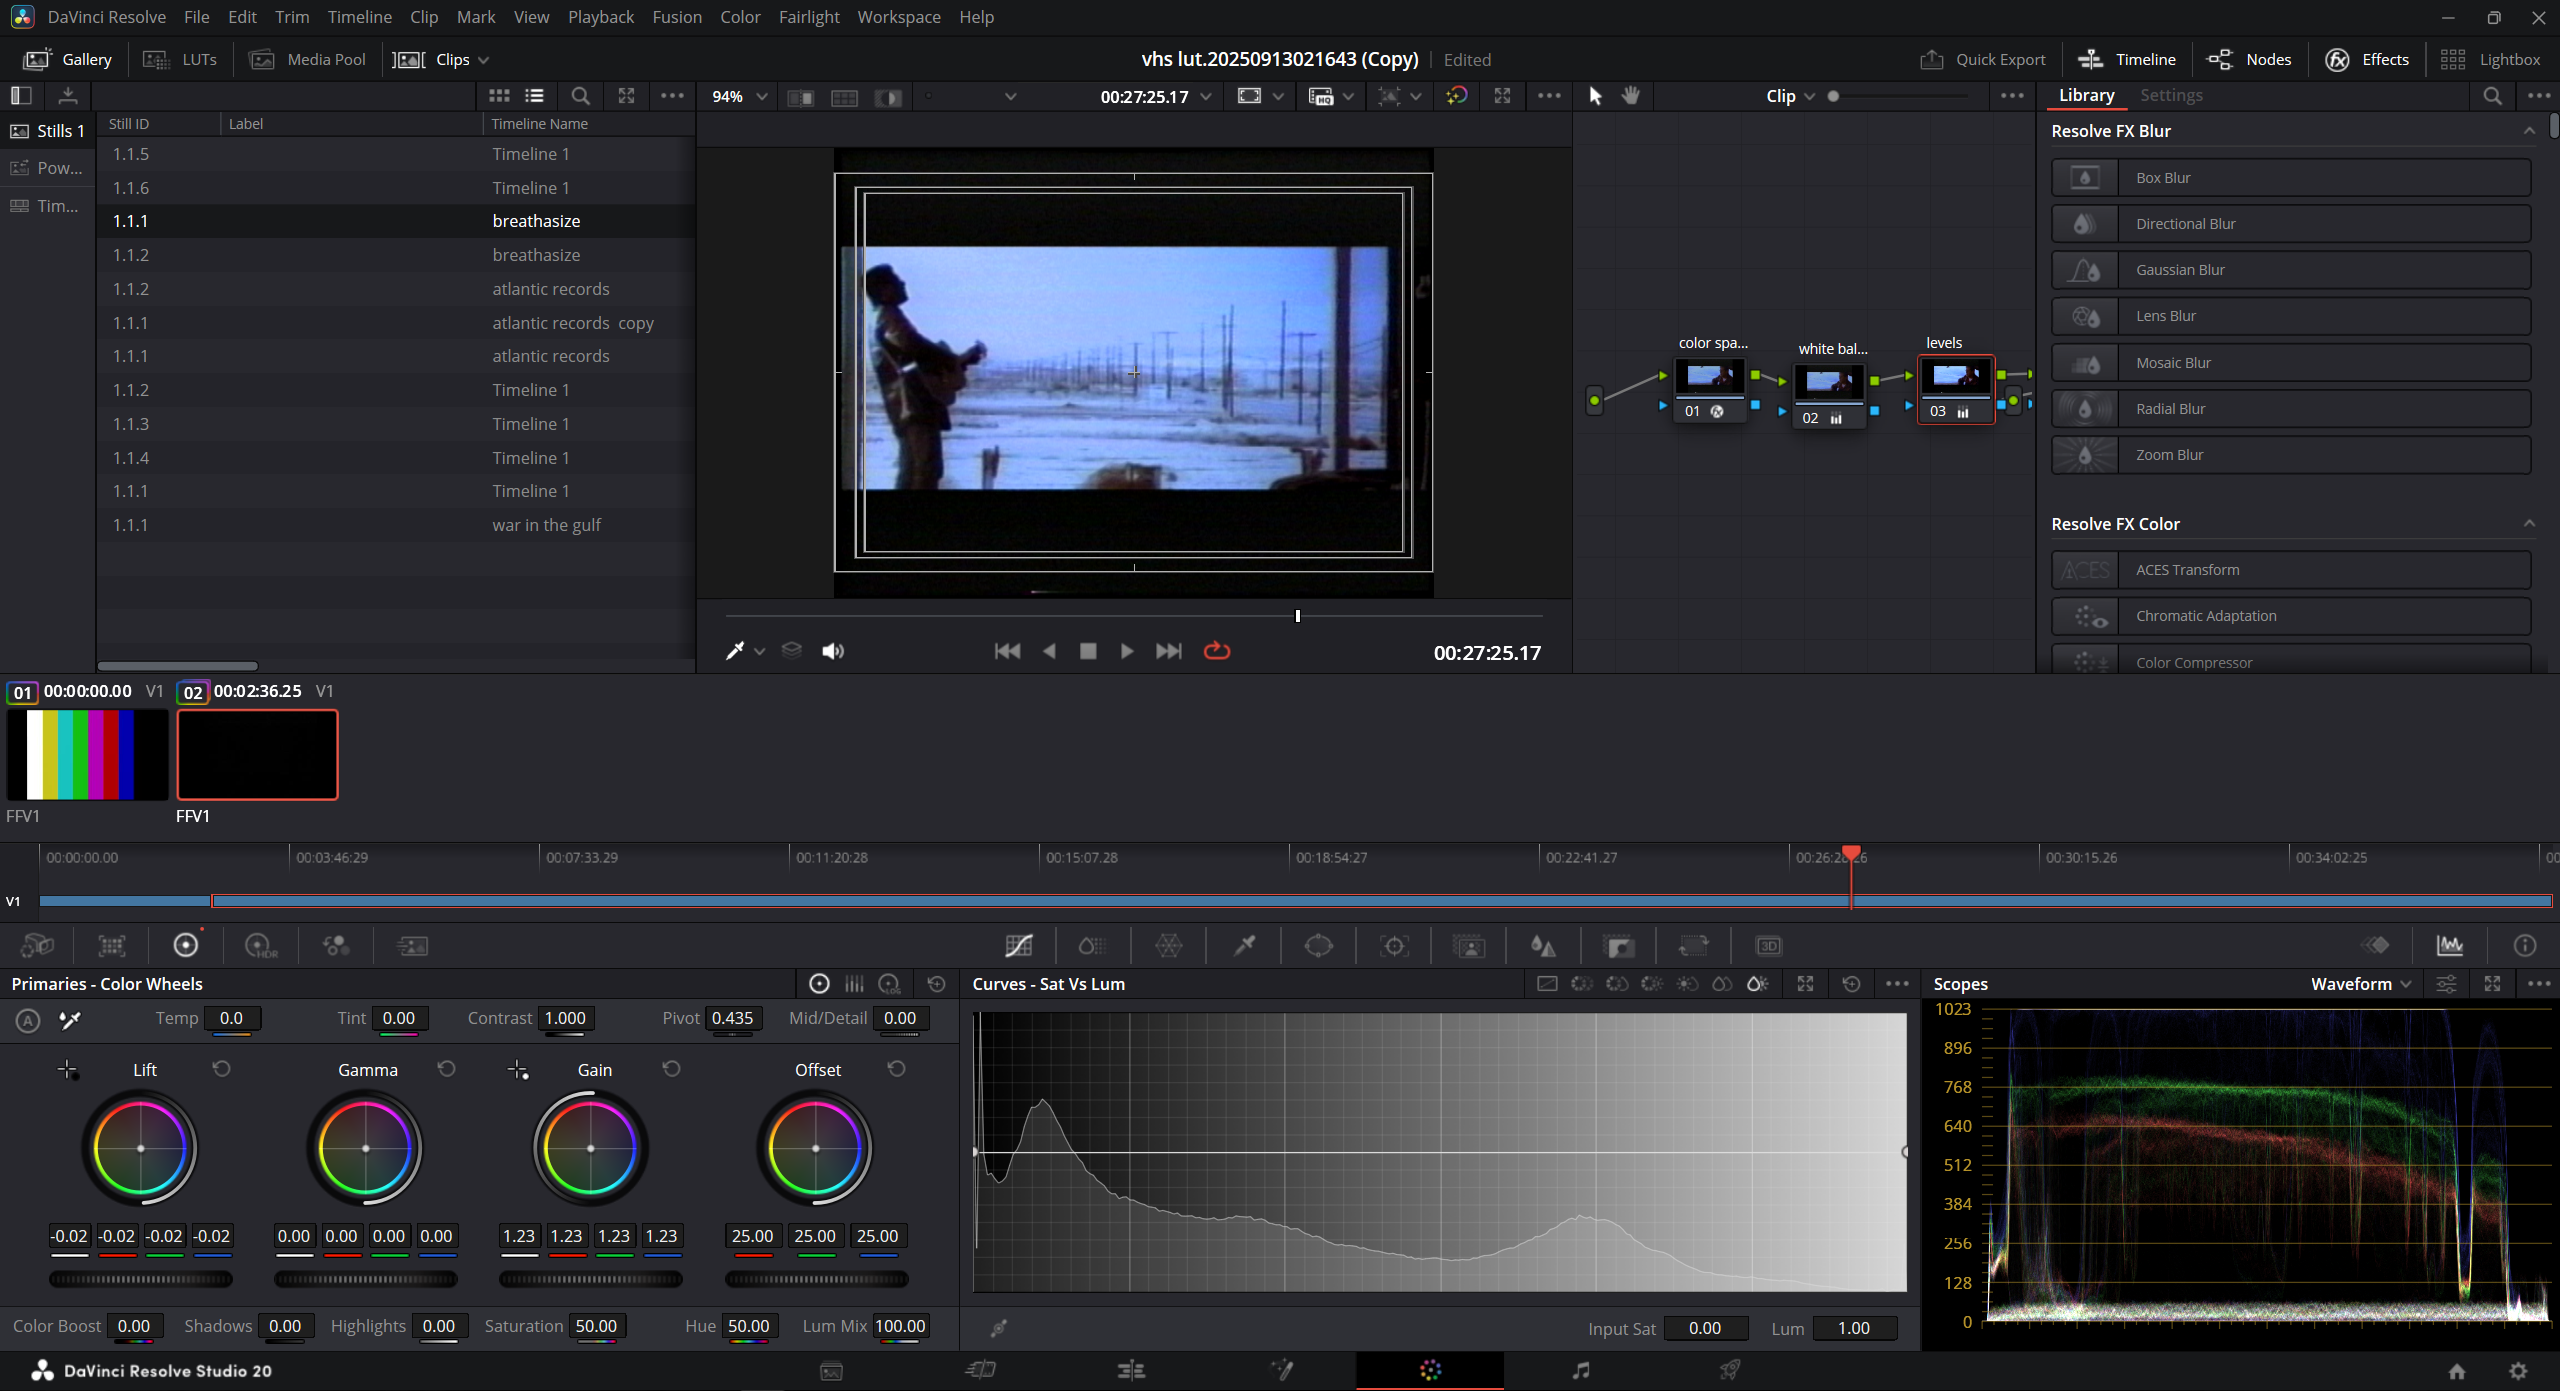Switch to the Settings tab

coord(2171,95)
